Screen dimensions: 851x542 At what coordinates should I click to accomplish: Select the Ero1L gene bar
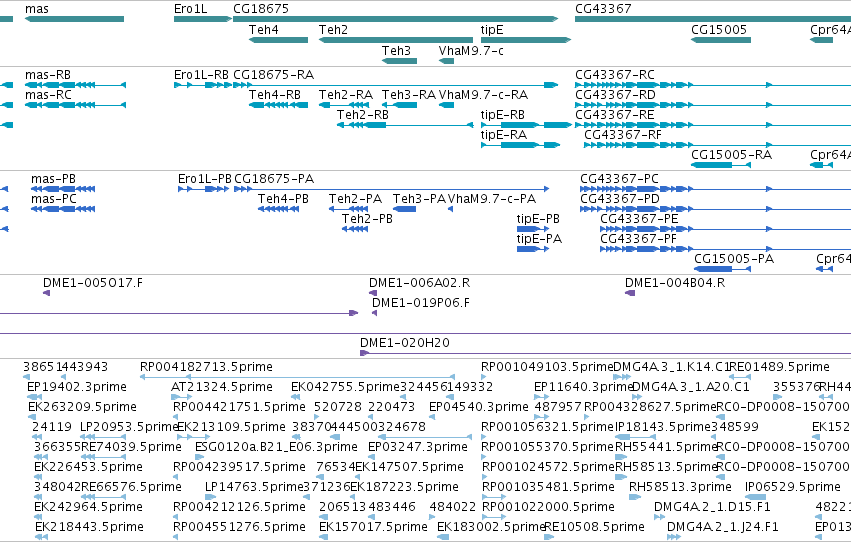[203, 19]
